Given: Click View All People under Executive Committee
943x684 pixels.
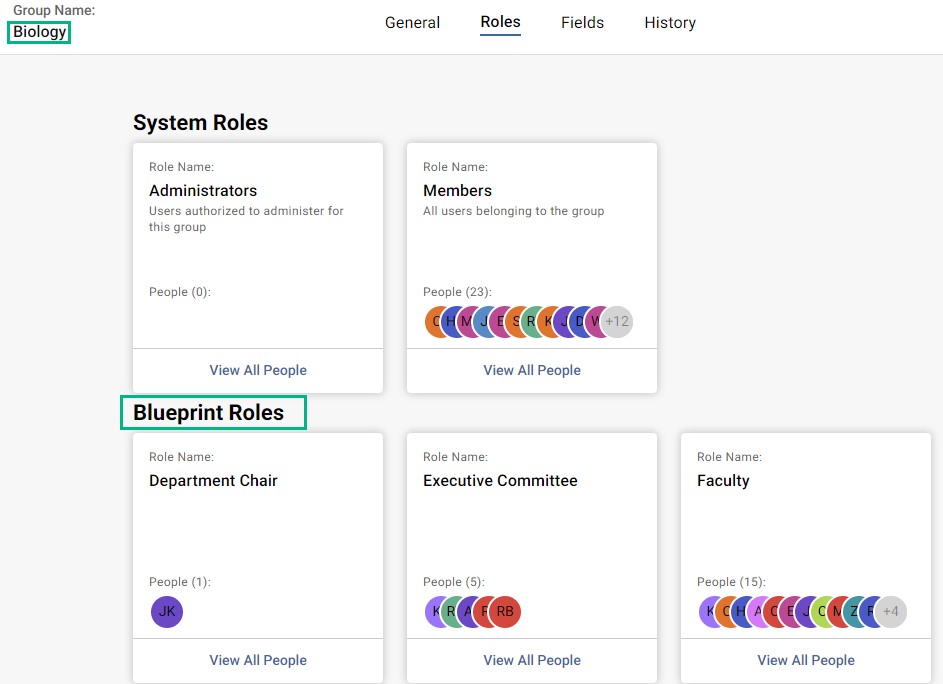Looking at the screenshot, I should click(531, 660).
